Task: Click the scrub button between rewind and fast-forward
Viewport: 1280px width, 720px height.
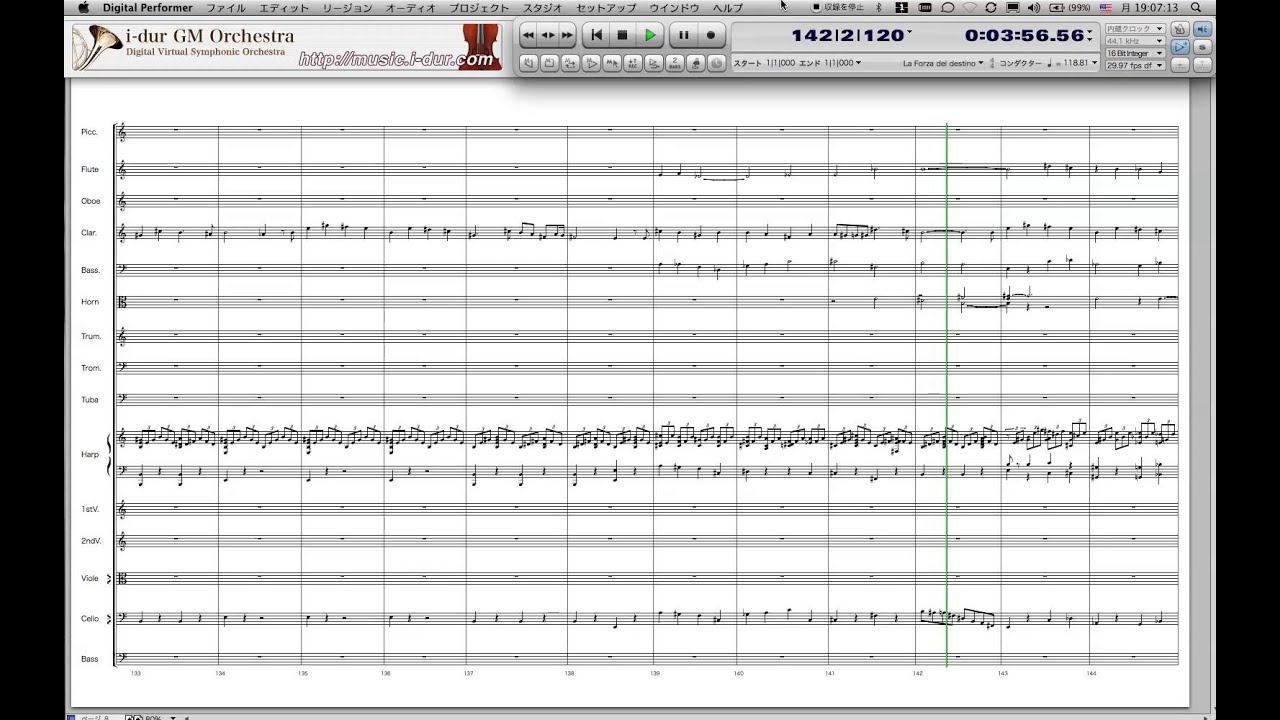Action: tap(548, 35)
